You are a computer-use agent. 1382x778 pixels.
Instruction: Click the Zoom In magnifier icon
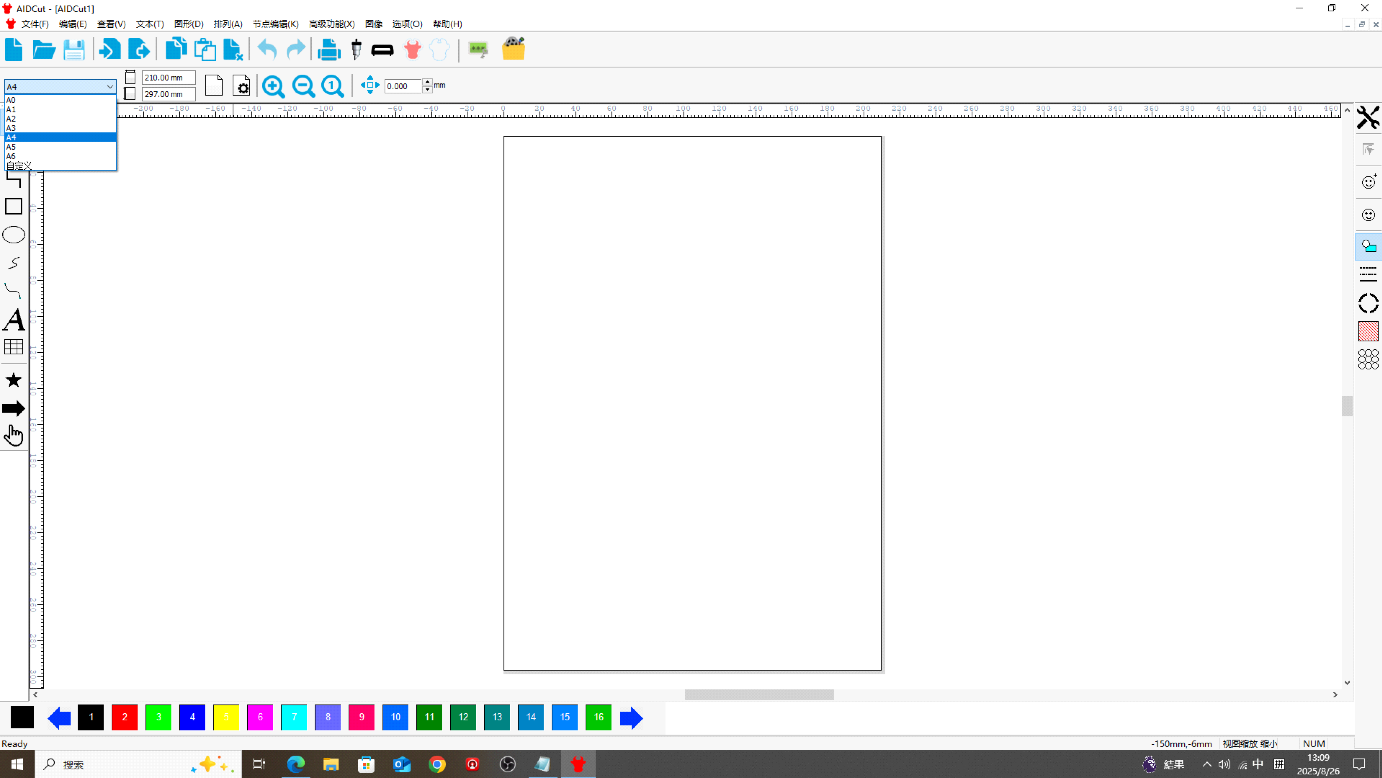click(x=273, y=86)
